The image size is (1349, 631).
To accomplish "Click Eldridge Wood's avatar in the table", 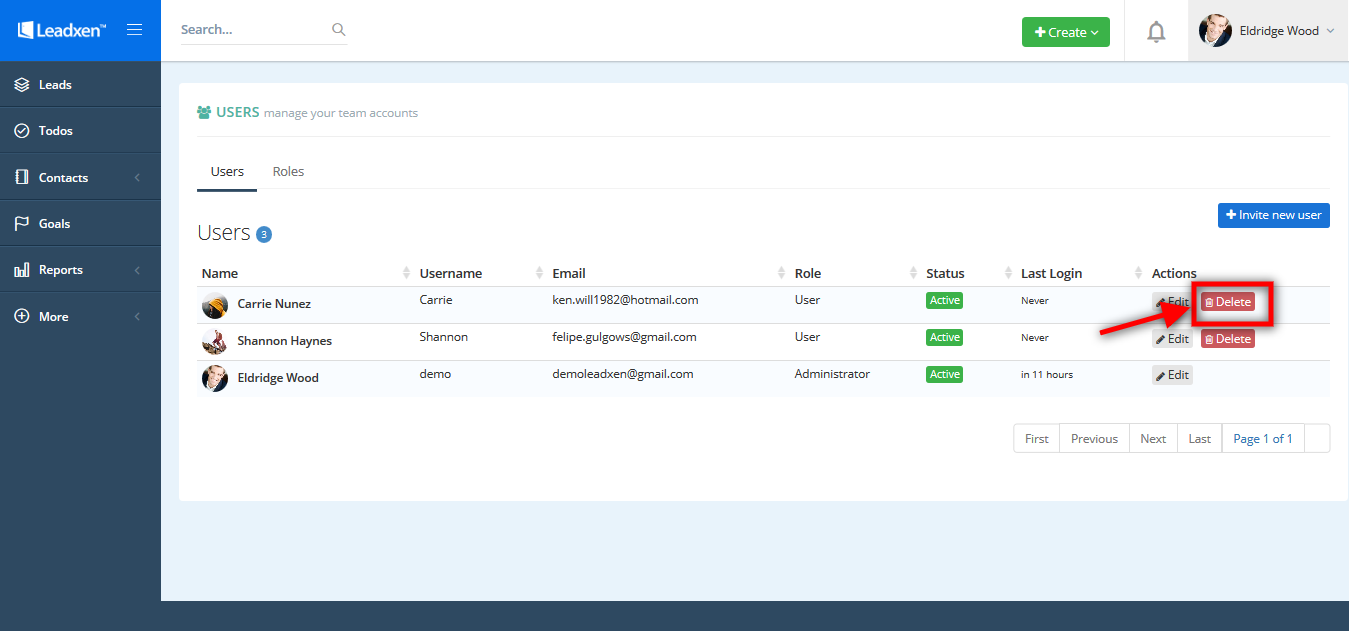I will pyautogui.click(x=215, y=378).
